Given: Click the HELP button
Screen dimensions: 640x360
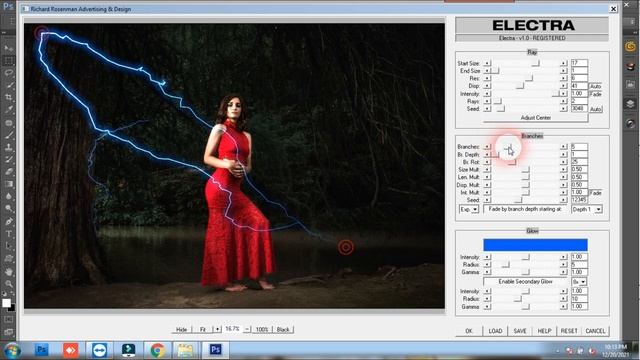Looking at the screenshot, I should click(x=544, y=331).
